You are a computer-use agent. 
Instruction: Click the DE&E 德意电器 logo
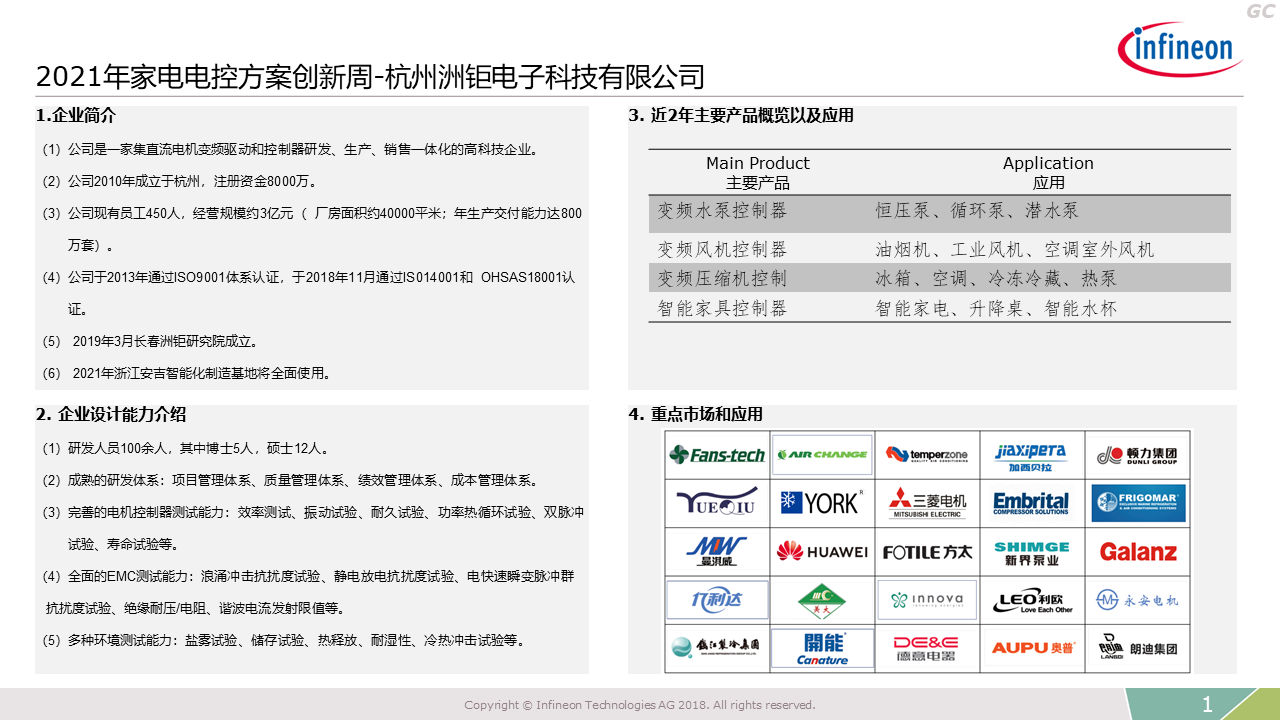pos(927,648)
